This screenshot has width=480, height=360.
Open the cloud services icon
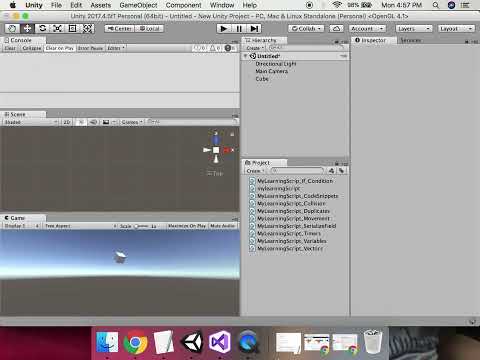[336, 29]
